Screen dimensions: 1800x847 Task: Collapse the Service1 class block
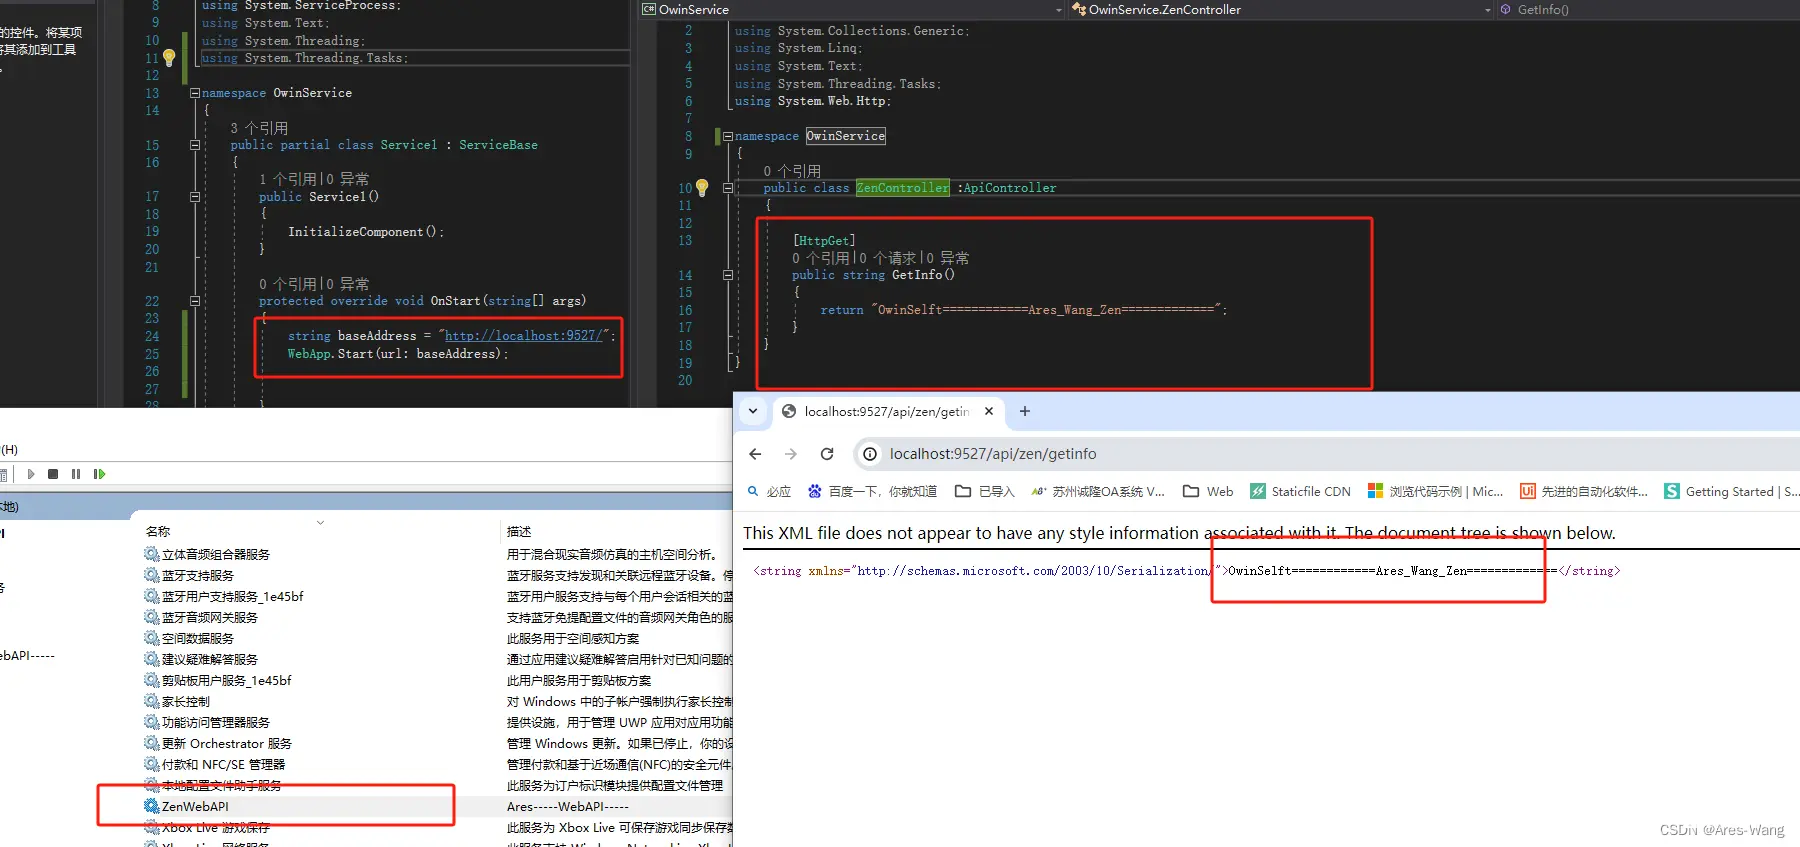click(x=195, y=145)
